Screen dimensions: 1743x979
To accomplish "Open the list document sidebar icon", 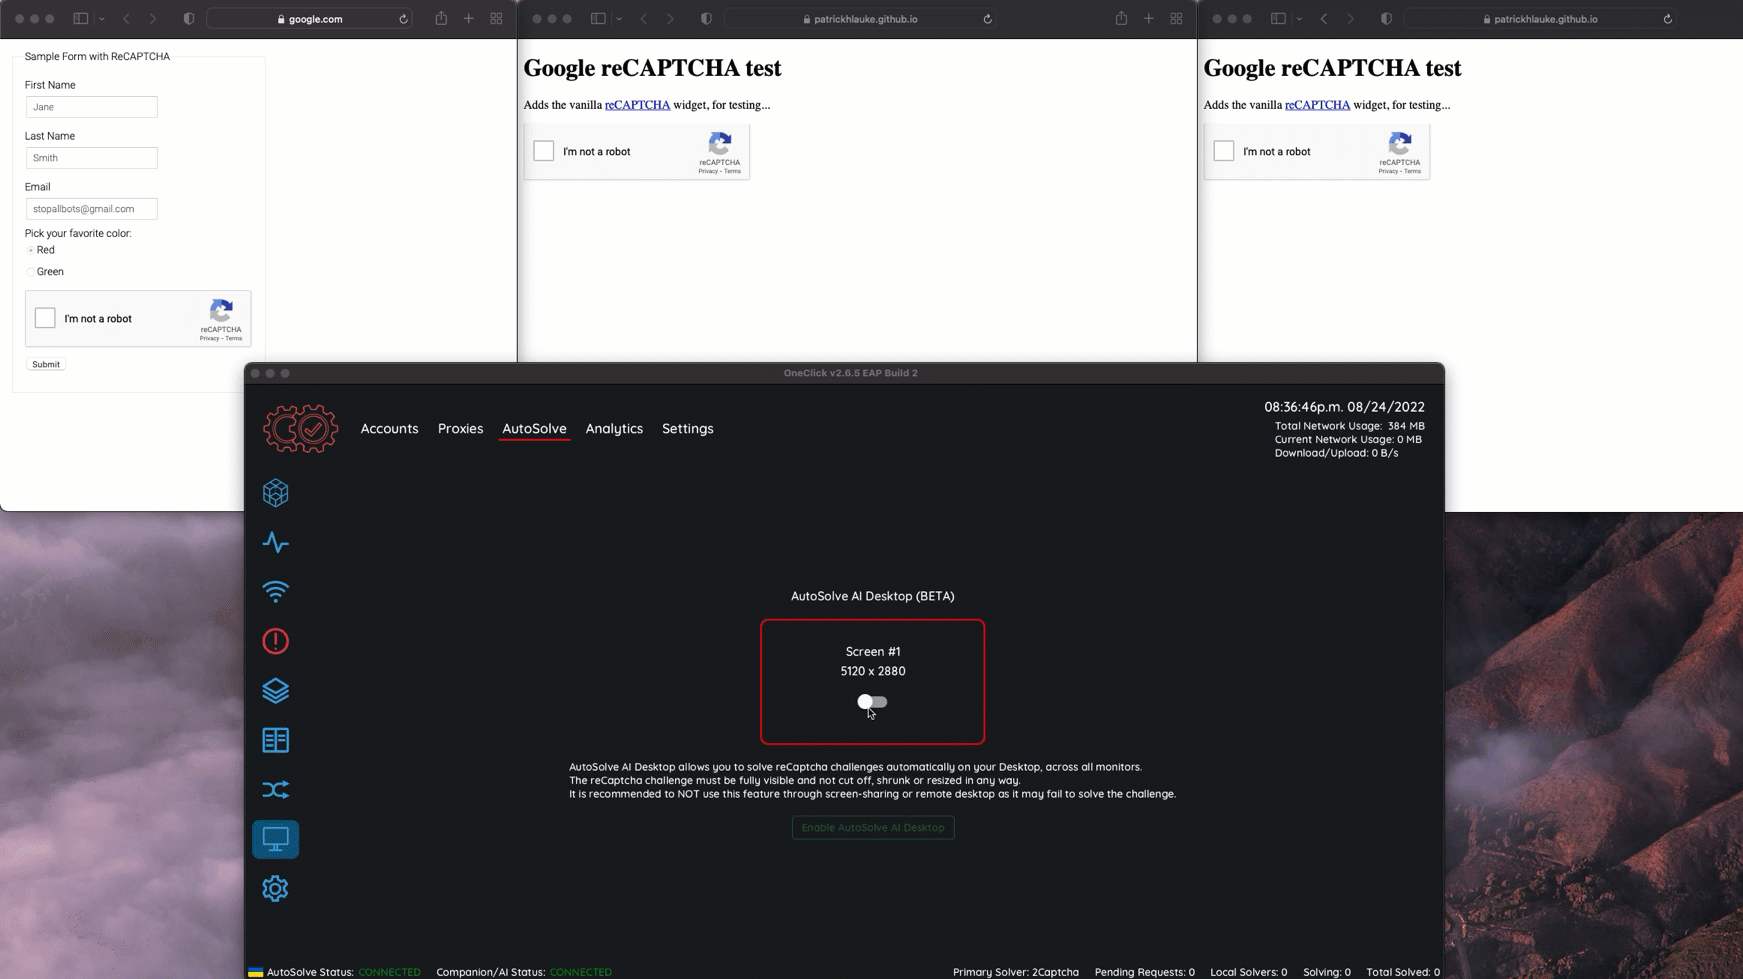I will (x=275, y=740).
